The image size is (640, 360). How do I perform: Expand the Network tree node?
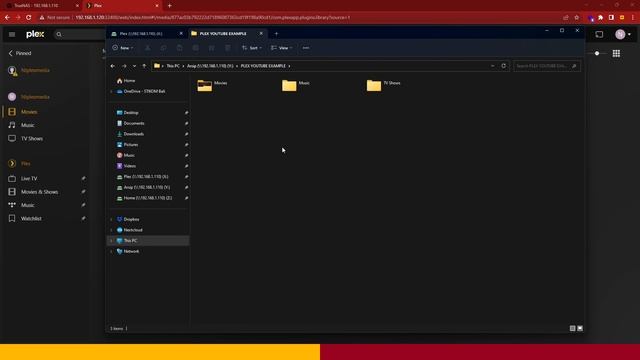tap(111, 251)
